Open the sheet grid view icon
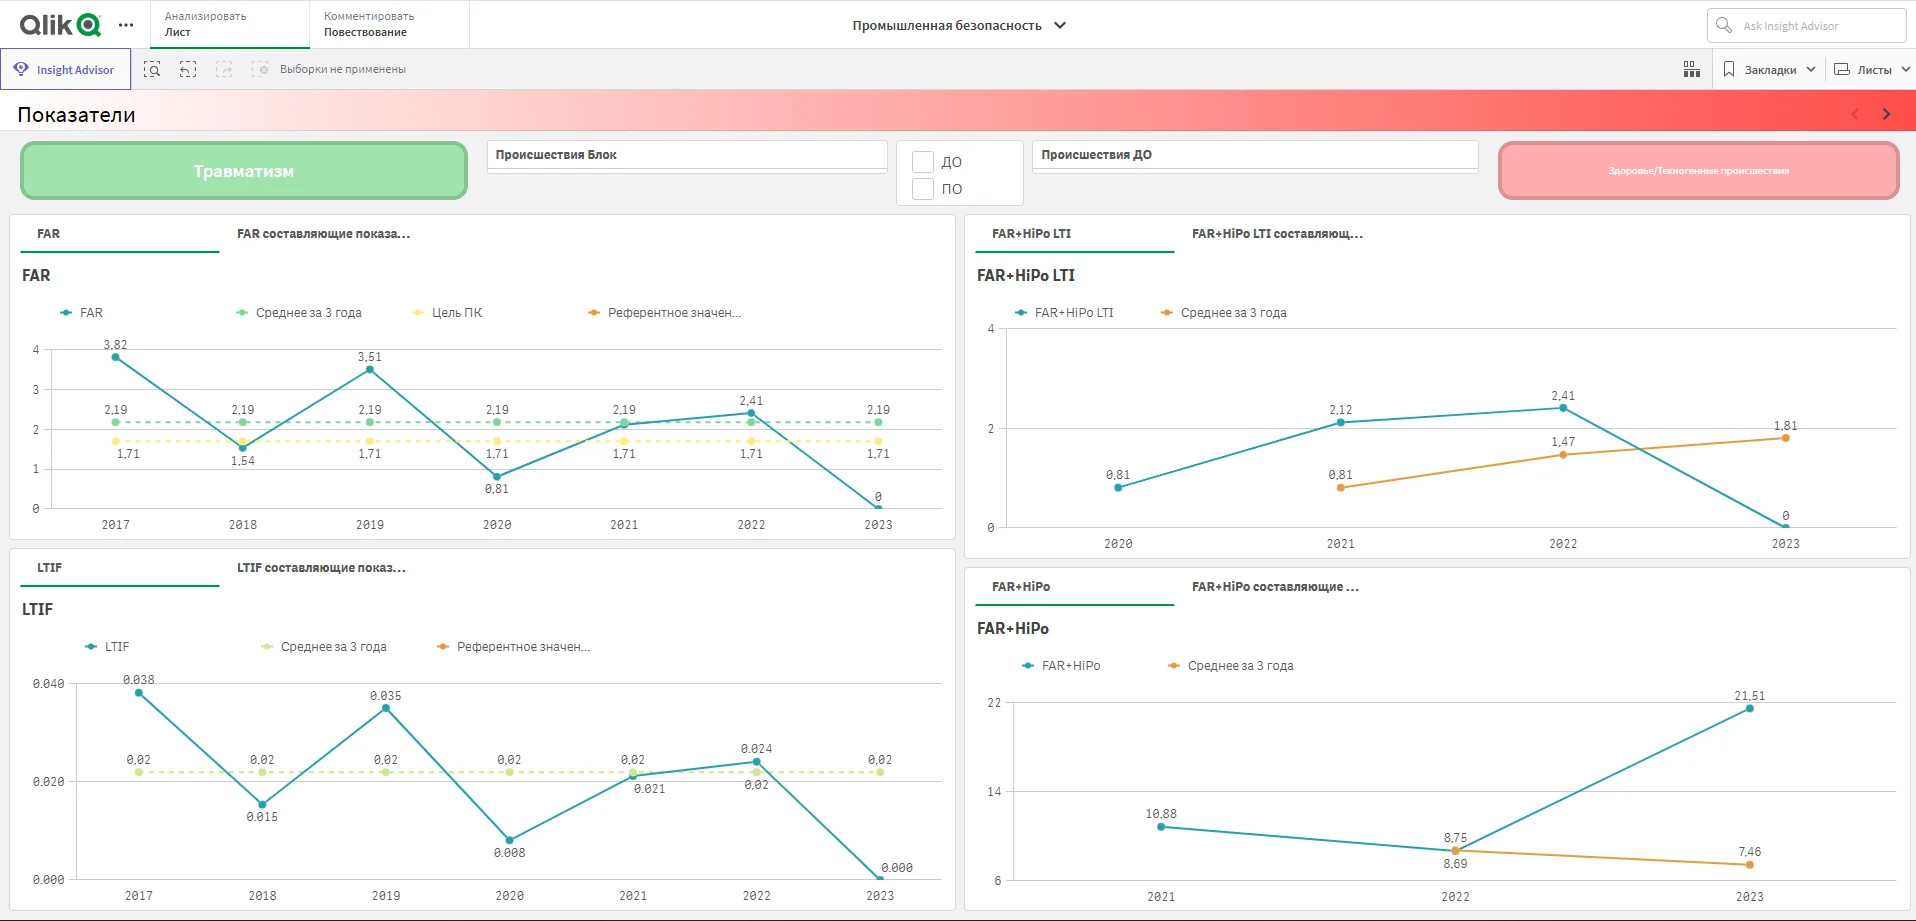Image resolution: width=1916 pixels, height=921 pixels. coord(1692,69)
